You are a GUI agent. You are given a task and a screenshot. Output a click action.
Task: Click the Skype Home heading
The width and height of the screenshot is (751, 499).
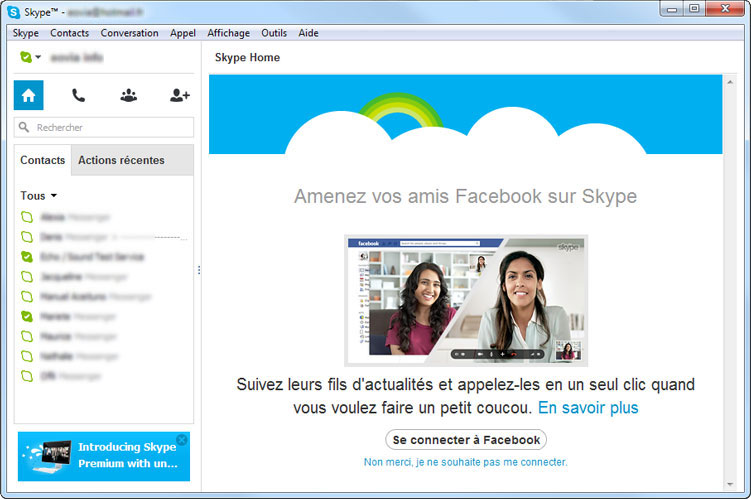coord(247,57)
